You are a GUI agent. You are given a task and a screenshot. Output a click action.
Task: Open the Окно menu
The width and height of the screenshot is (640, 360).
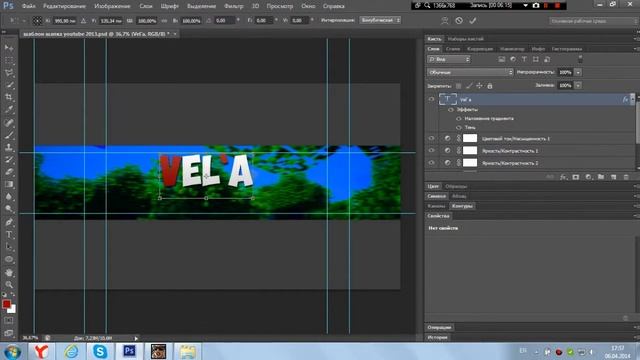(308, 6)
